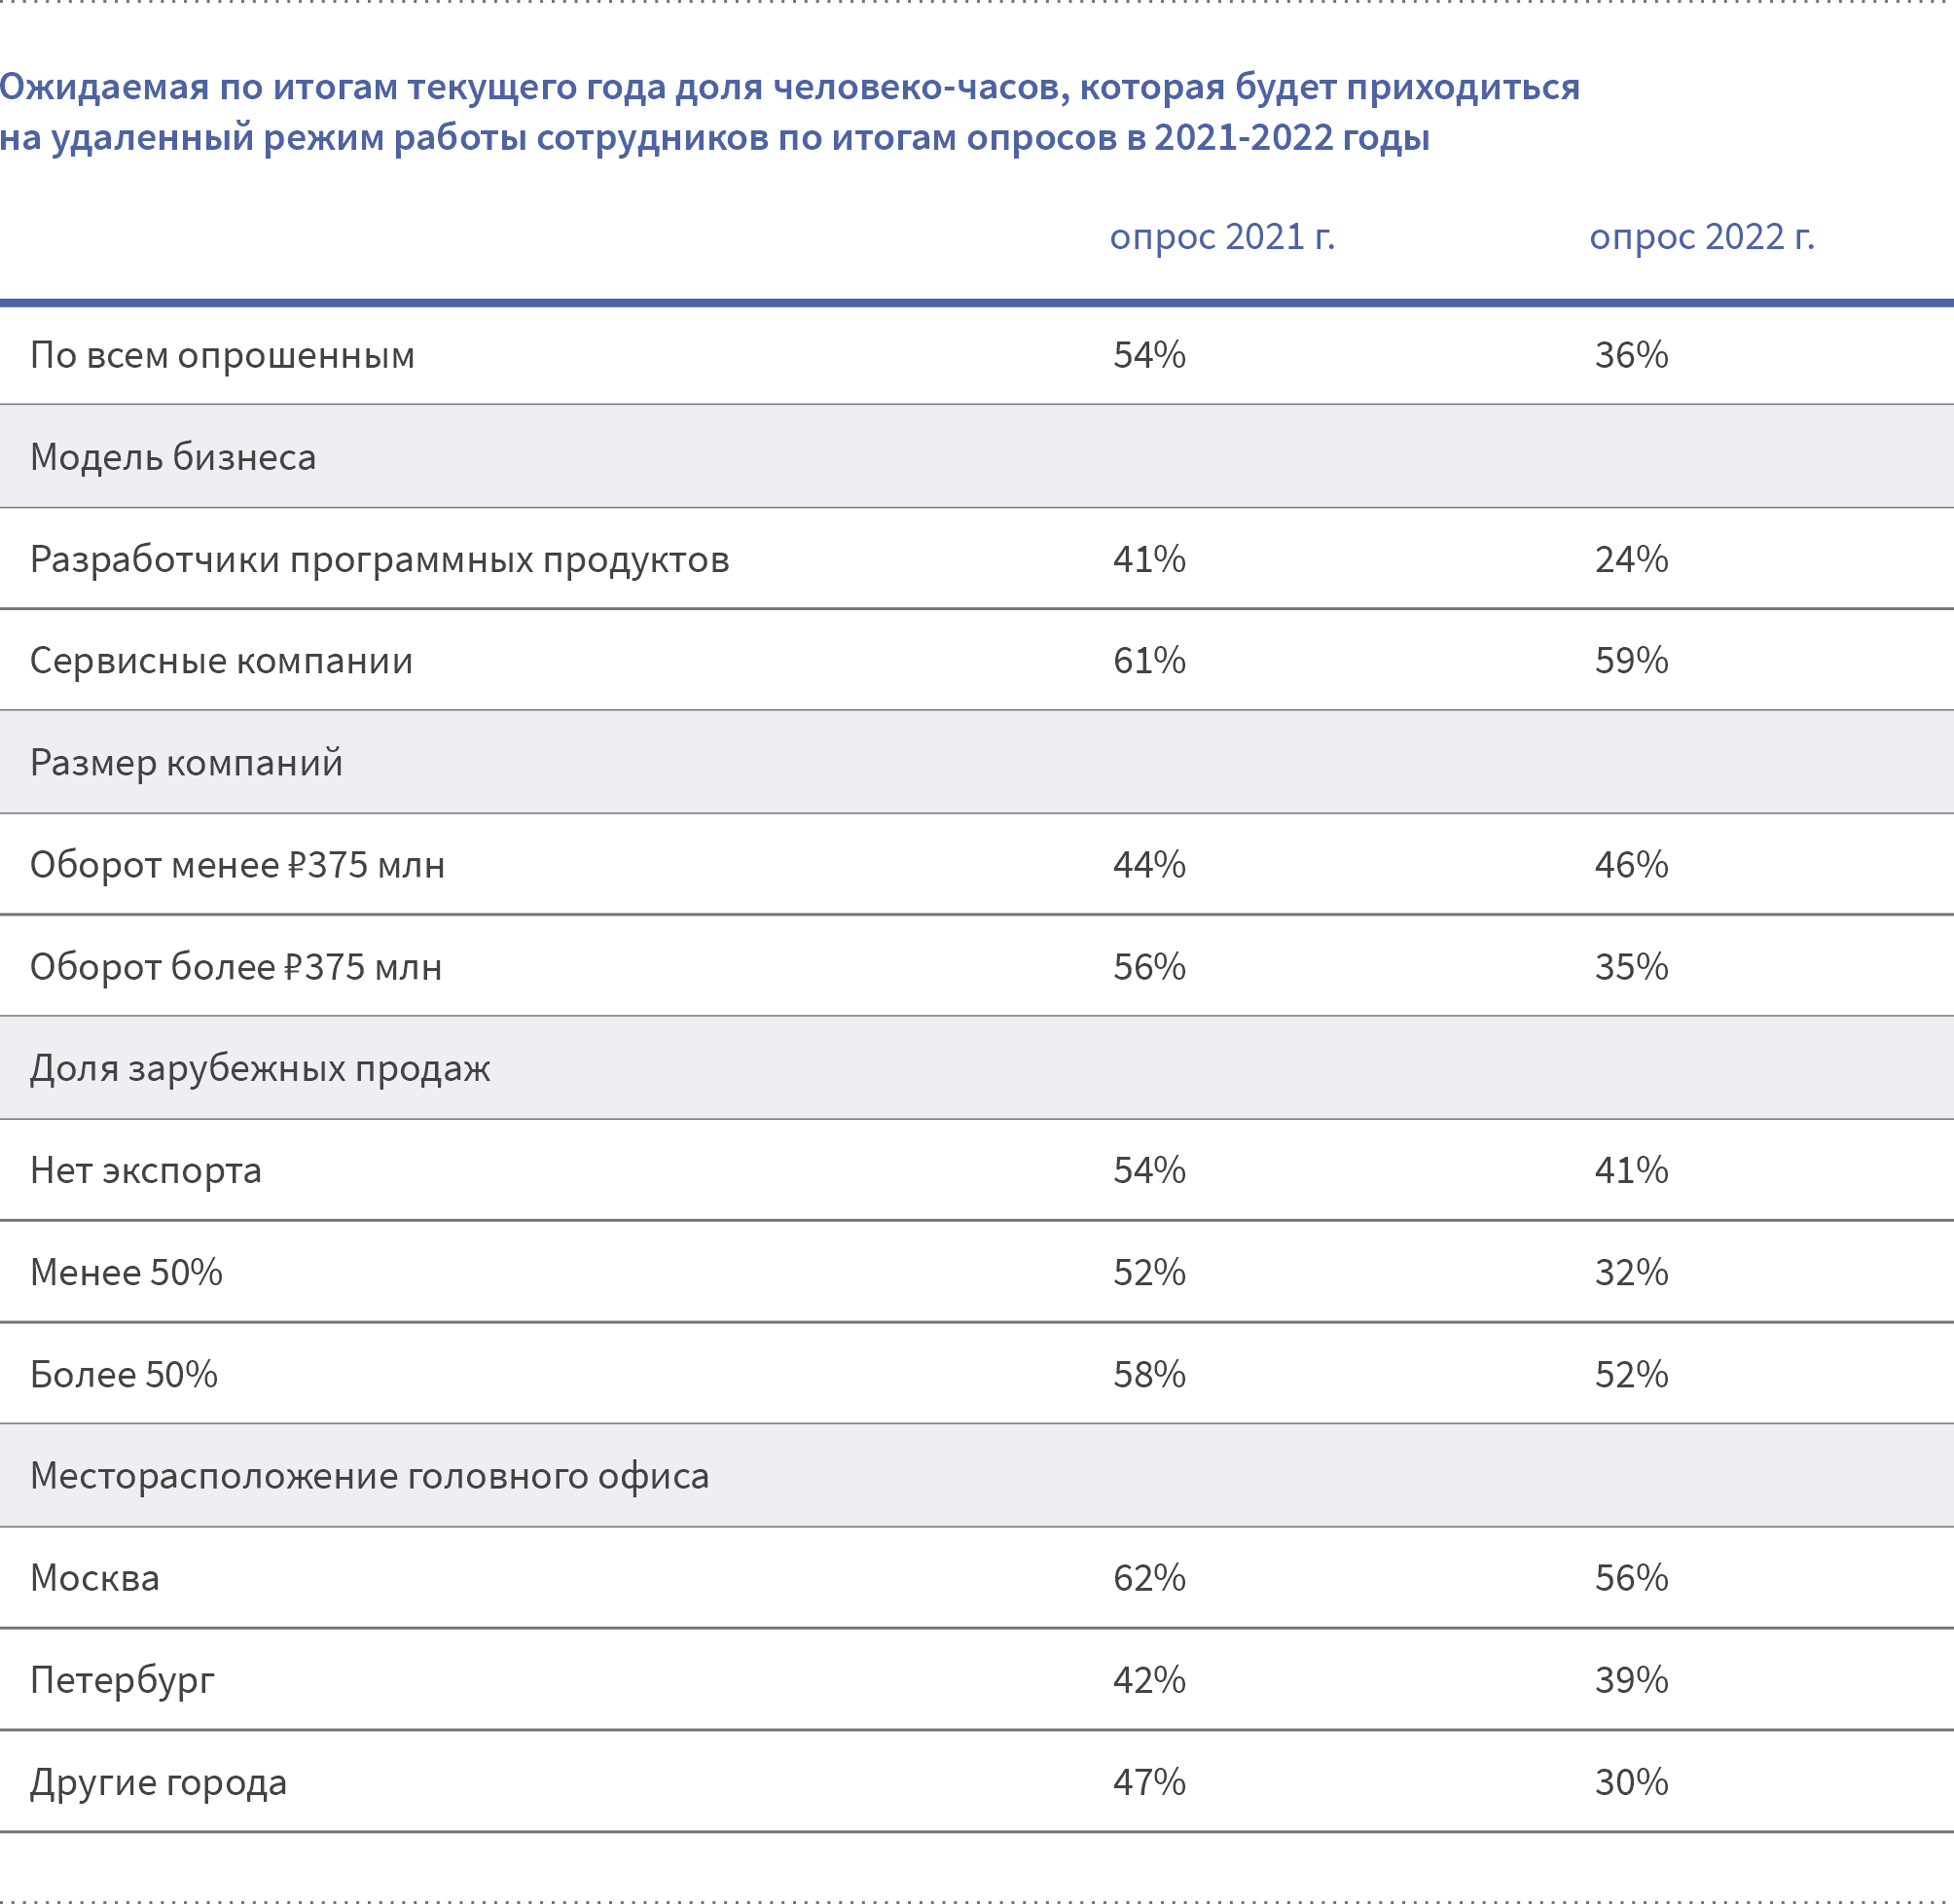Click the 'Менее 50%' row label
Image resolution: width=1954 pixels, height=1904 pixels.
[x=126, y=1273]
